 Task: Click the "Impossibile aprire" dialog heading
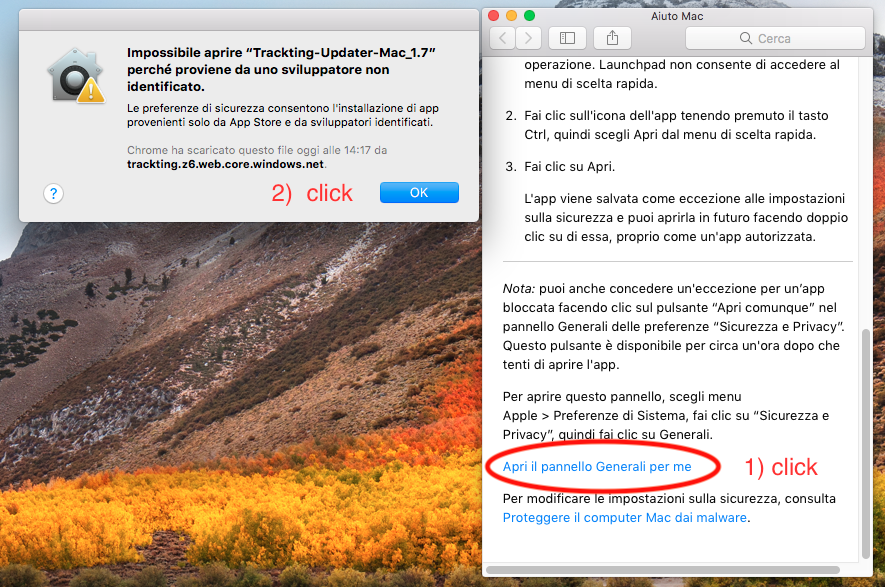coord(281,69)
